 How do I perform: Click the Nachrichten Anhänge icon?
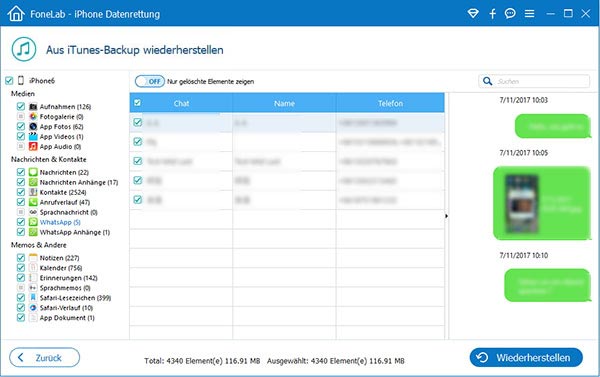coord(33,182)
